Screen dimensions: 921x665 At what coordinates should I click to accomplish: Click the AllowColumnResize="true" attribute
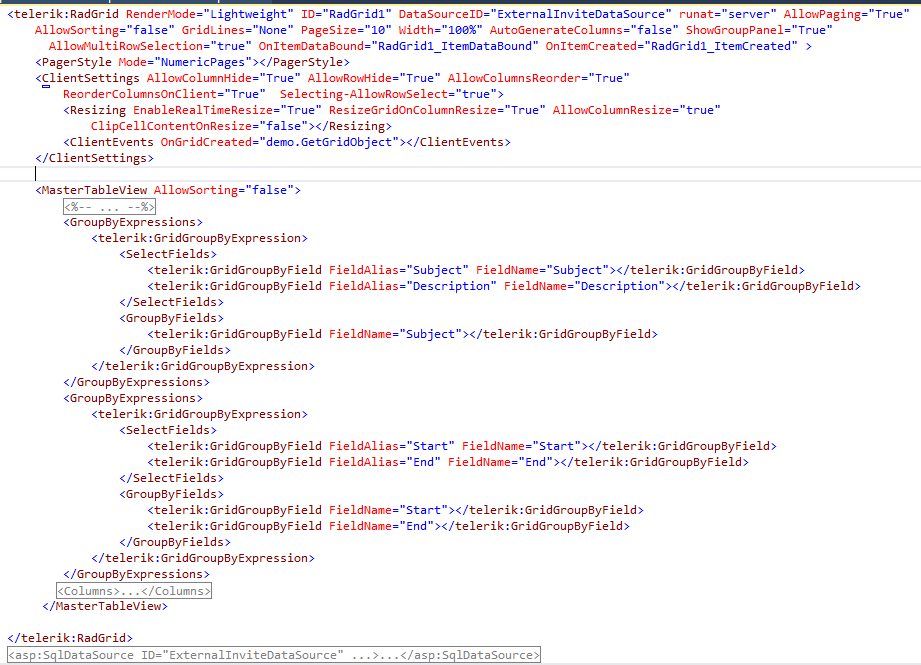(x=636, y=110)
